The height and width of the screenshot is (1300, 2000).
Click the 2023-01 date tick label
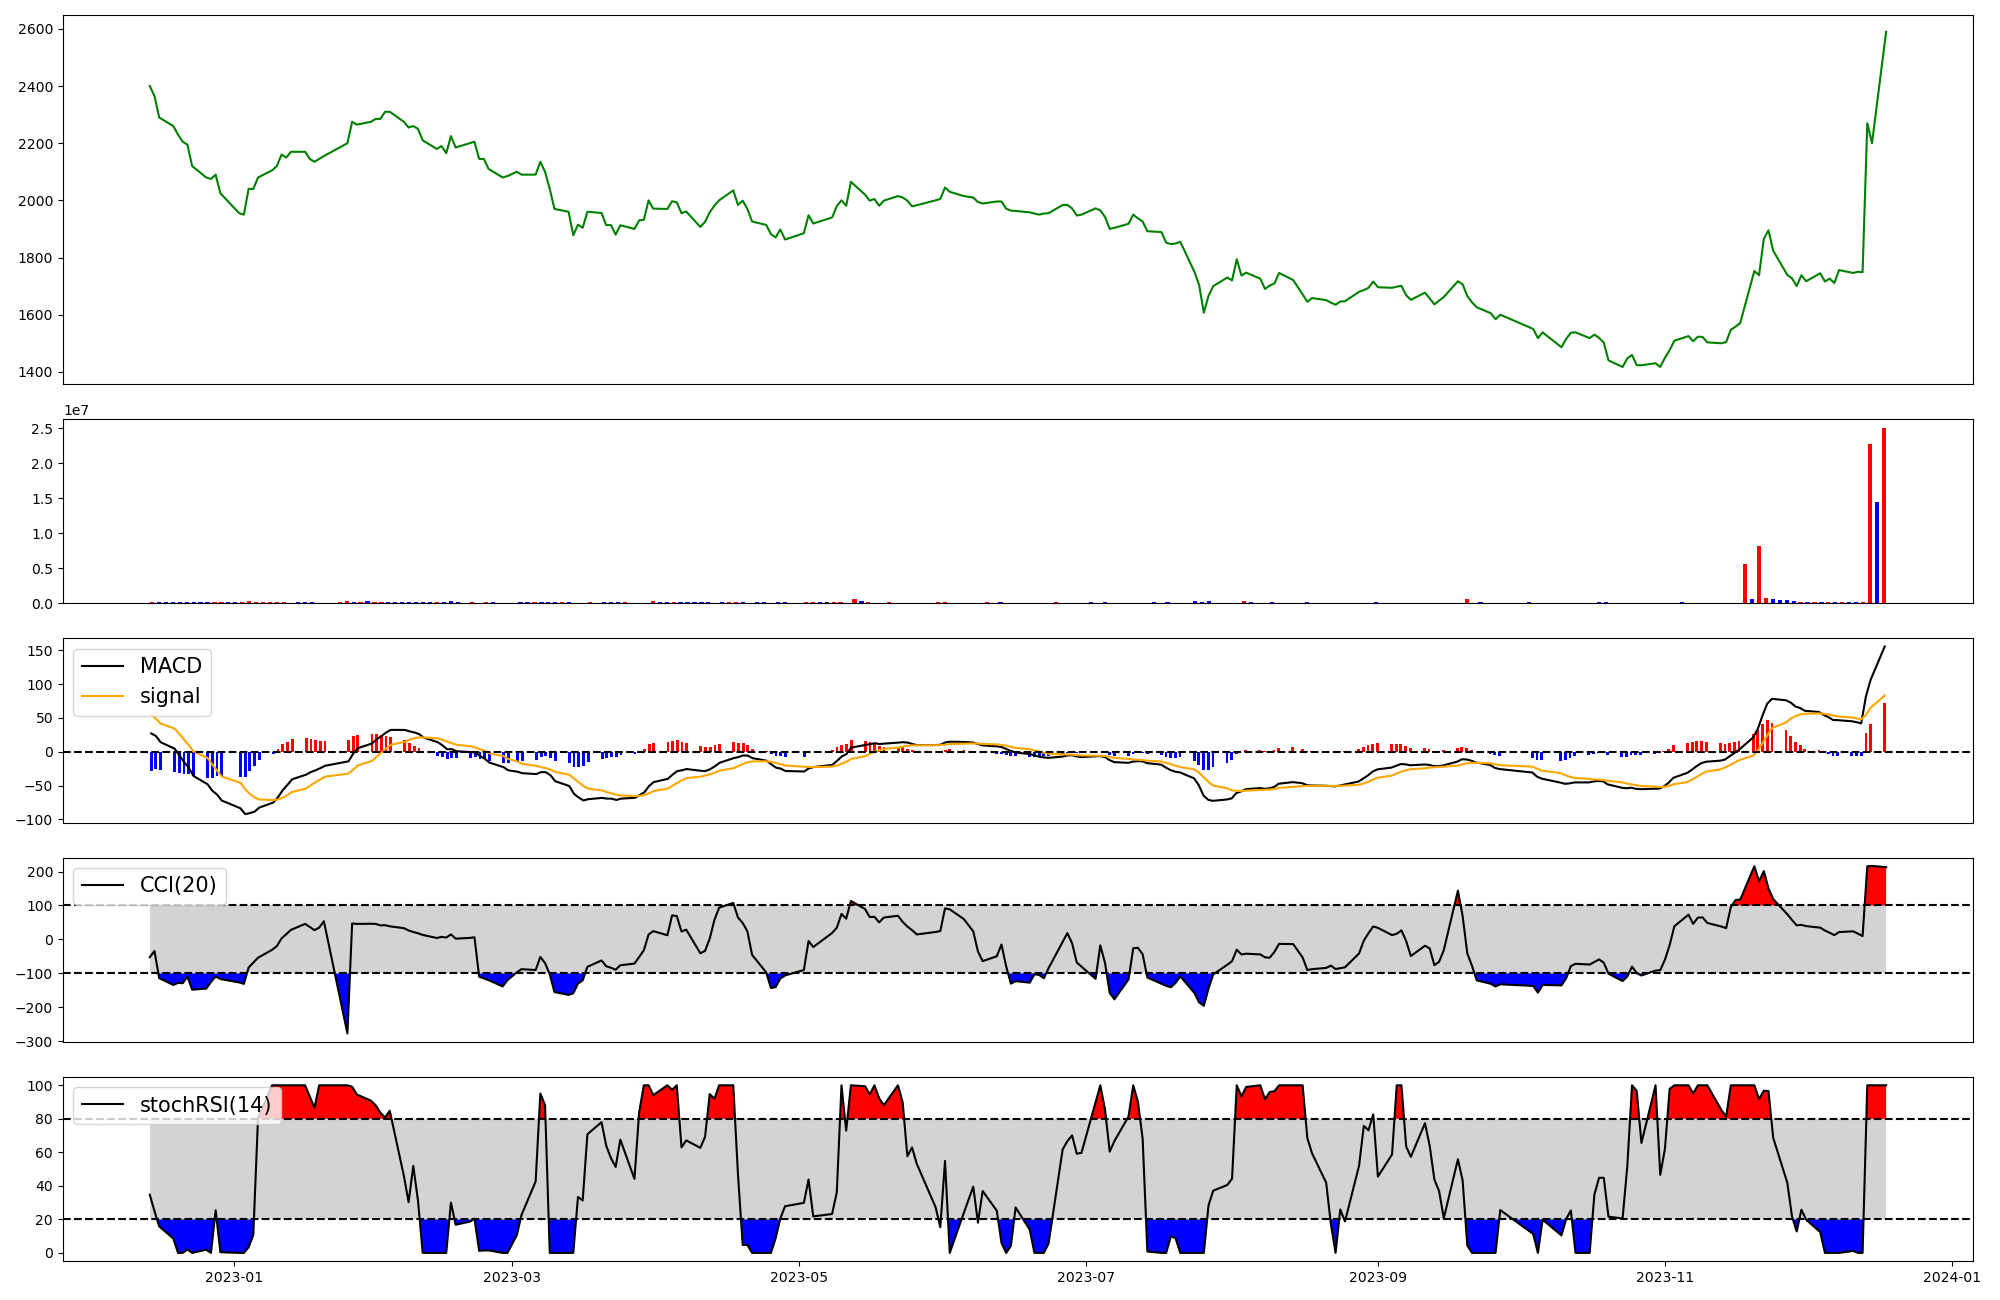pyautogui.click(x=233, y=1276)
